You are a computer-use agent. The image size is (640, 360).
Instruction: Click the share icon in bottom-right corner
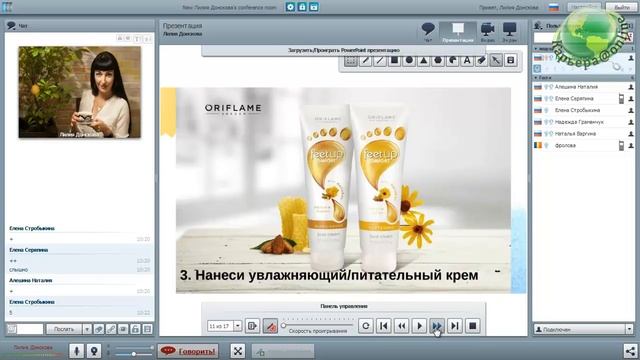pos(631,351)
